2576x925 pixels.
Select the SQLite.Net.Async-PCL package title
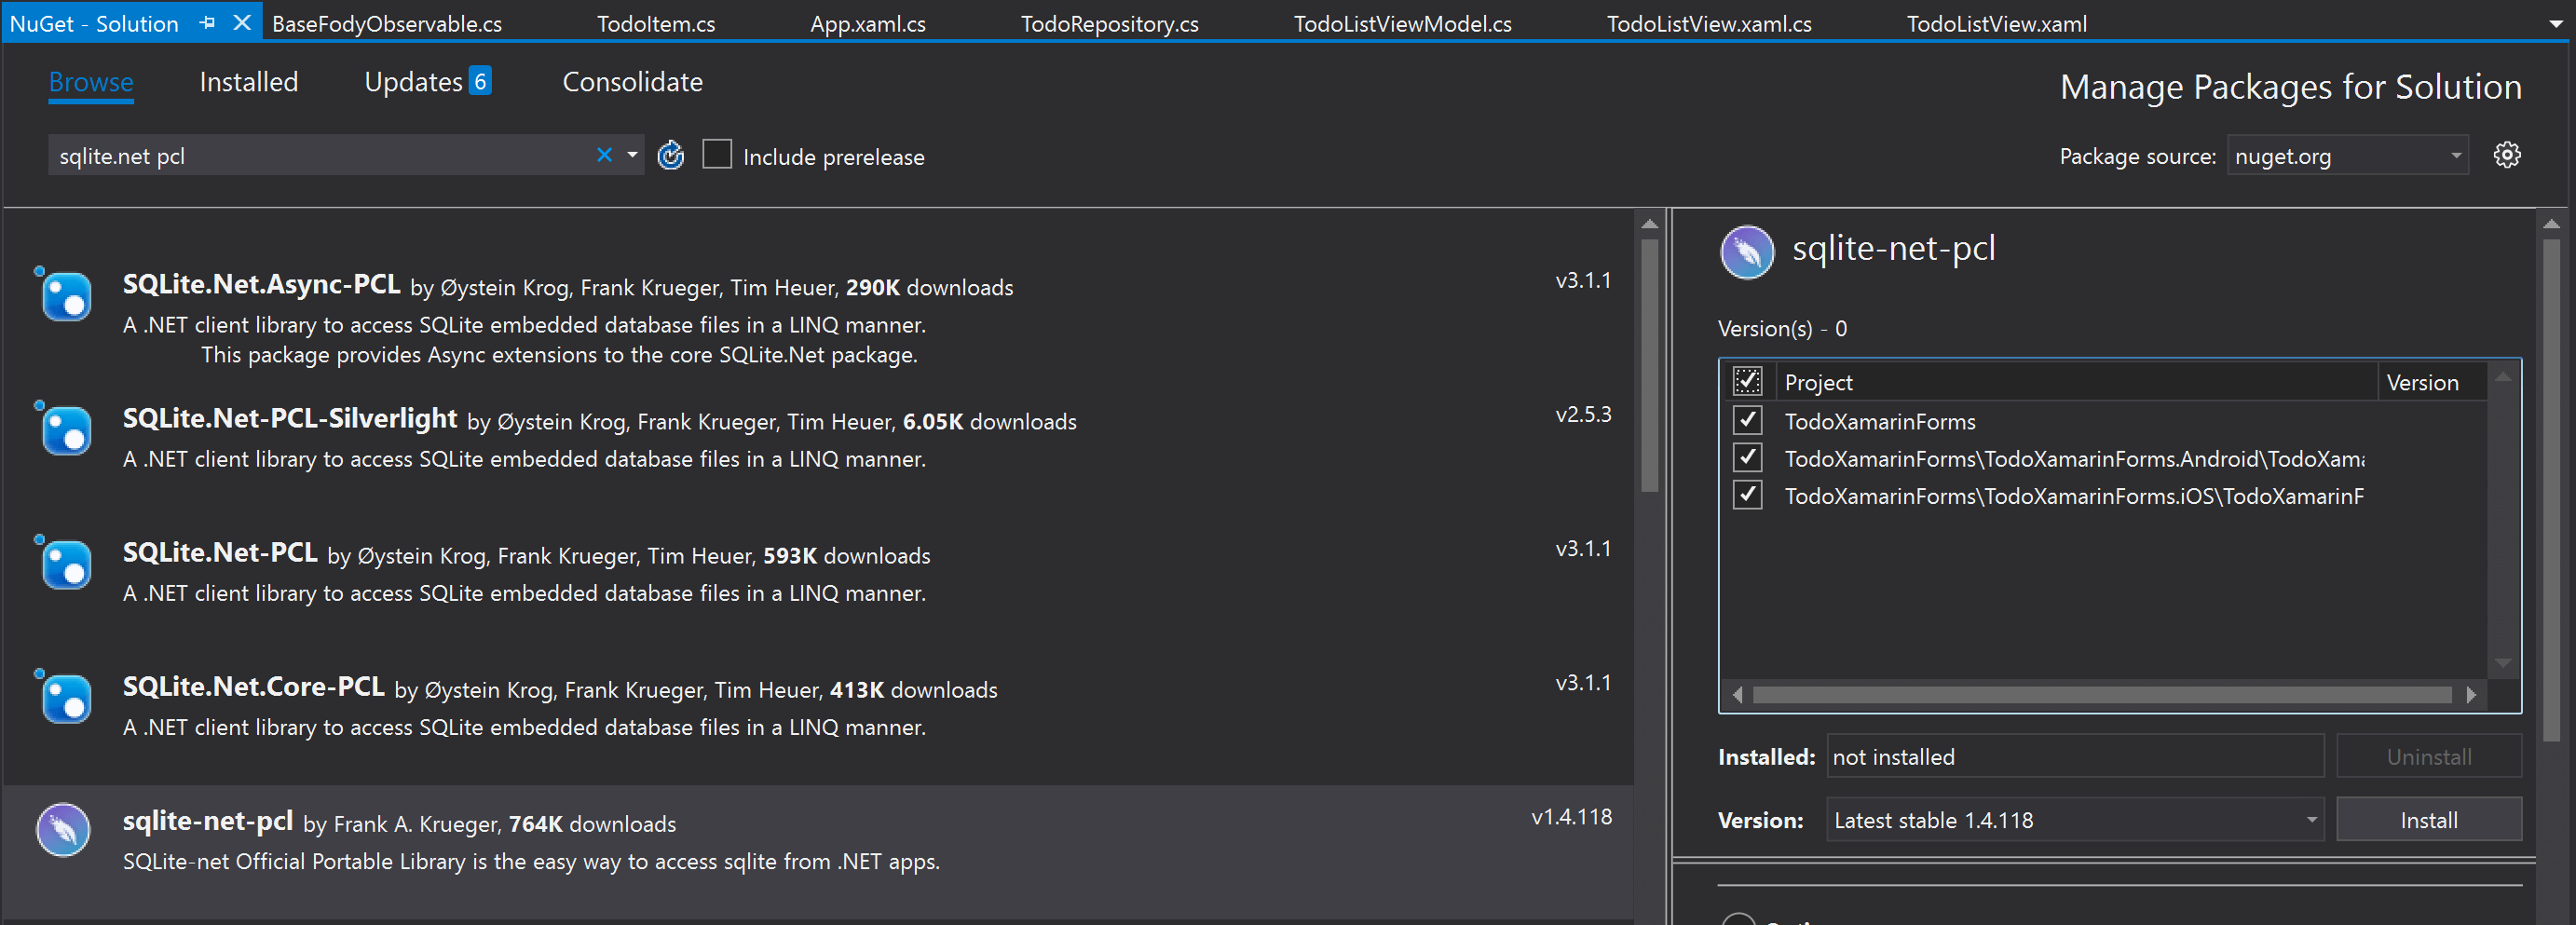[261, 285]
